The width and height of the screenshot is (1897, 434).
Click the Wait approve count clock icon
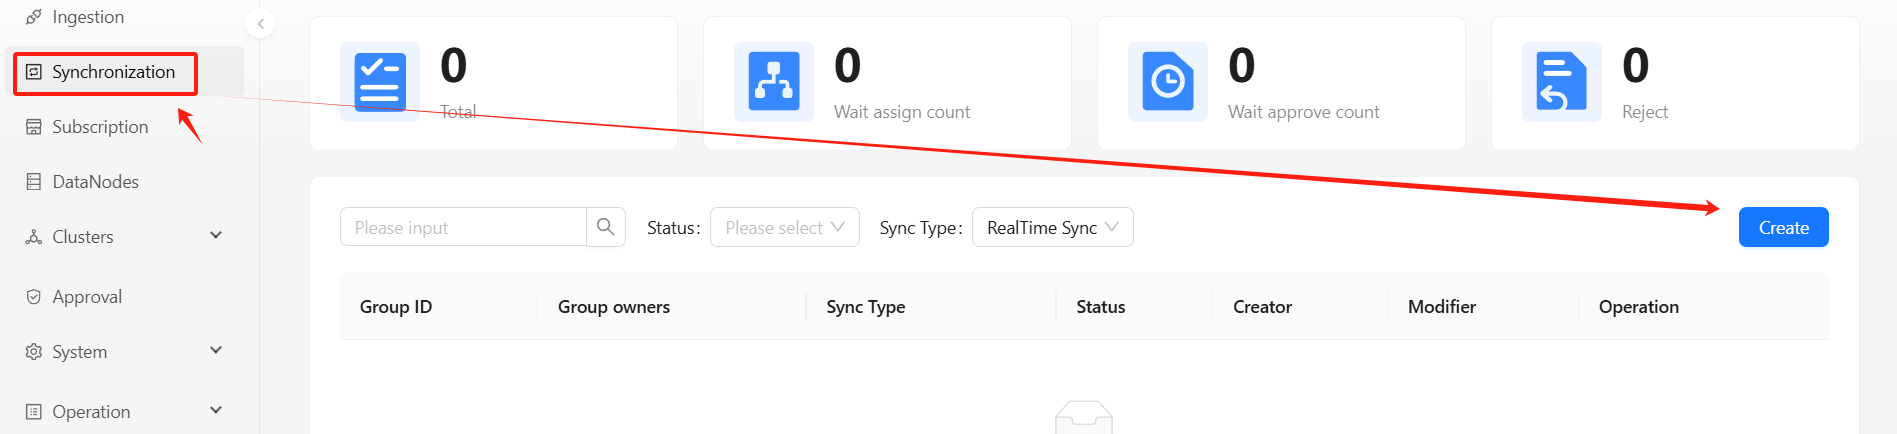(x=1168, y=82)
